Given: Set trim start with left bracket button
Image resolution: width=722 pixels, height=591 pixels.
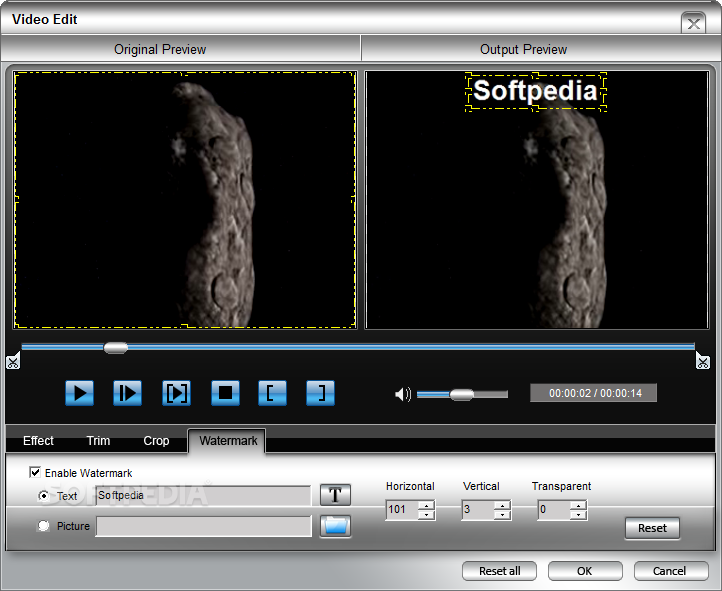Looking at the screenshot, I should point(273,393).
